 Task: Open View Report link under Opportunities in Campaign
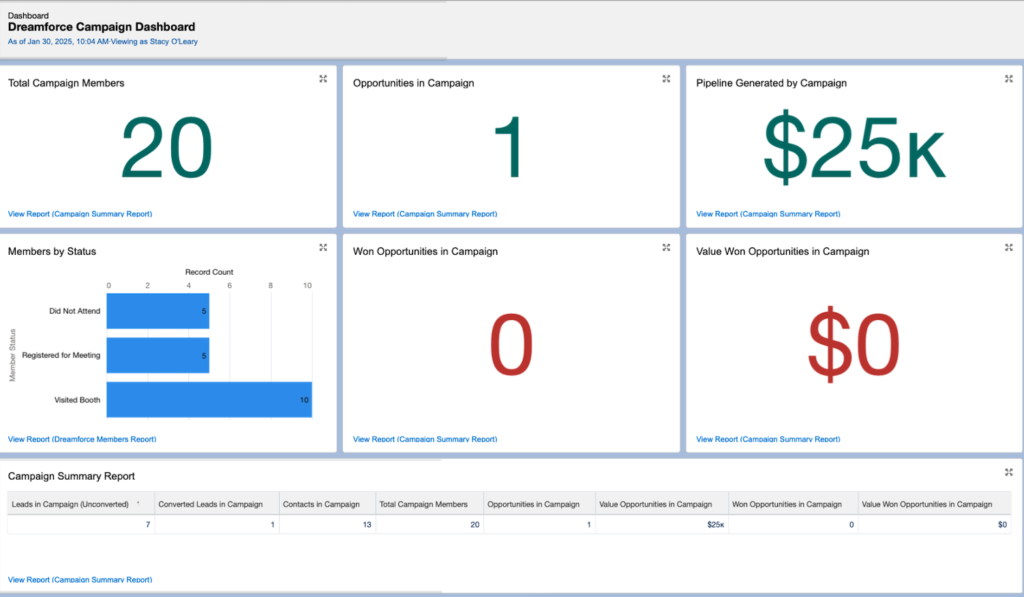[425, 214]
